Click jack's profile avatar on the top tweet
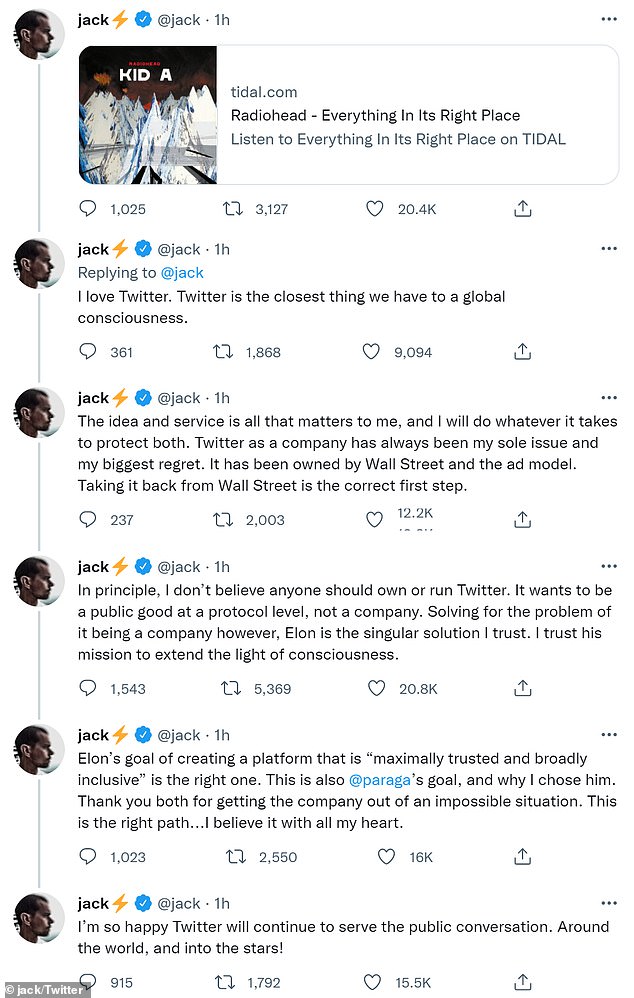634x998 pixels. tap(39, 36)
